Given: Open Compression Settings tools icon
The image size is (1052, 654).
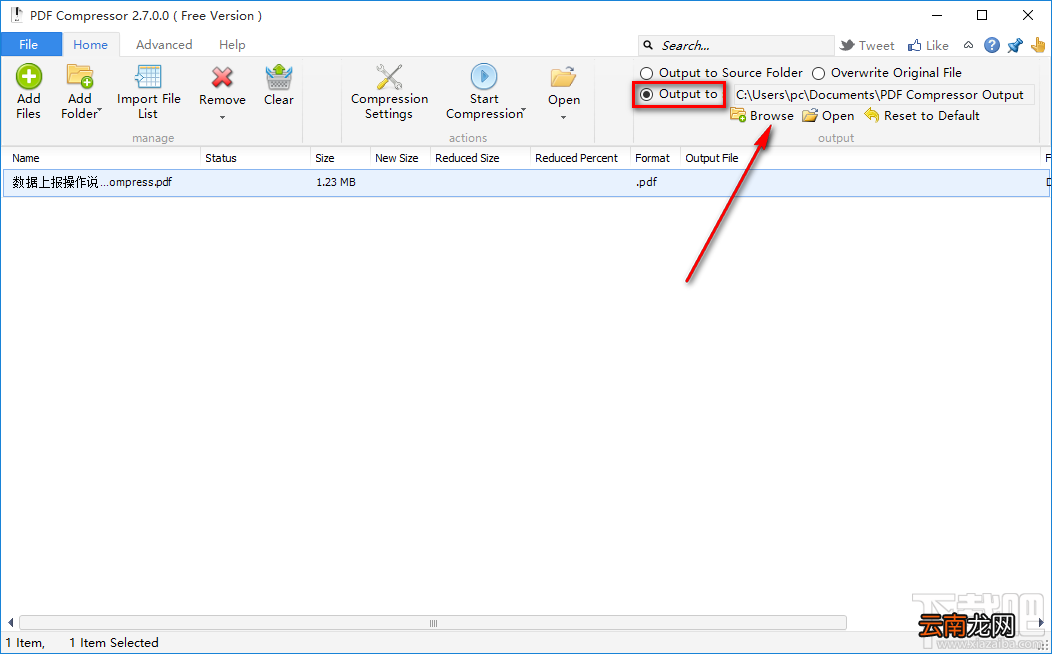Looking at the screenshot, I should point(389,76).
